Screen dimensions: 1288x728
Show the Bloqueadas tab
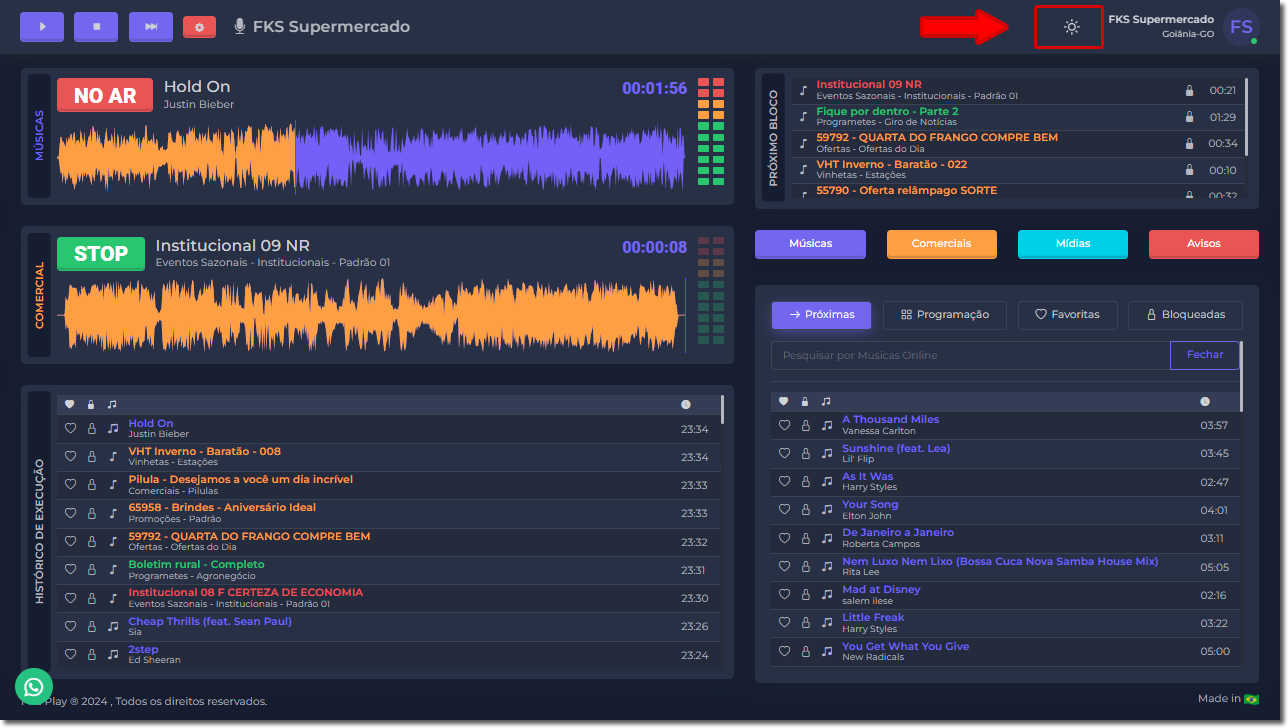click(x=1185, y=315)
